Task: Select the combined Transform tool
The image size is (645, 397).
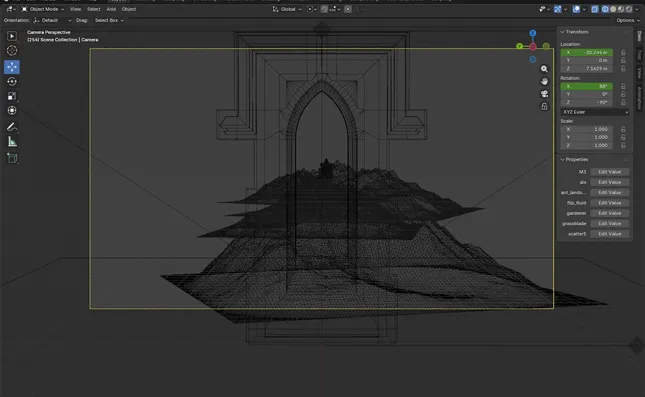Action: (x=12, y=111)
